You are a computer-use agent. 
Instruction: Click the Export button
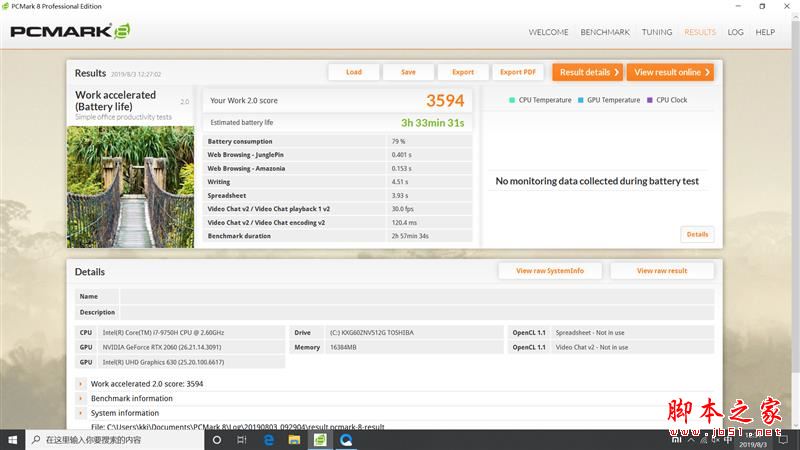[x=463, y=72]
